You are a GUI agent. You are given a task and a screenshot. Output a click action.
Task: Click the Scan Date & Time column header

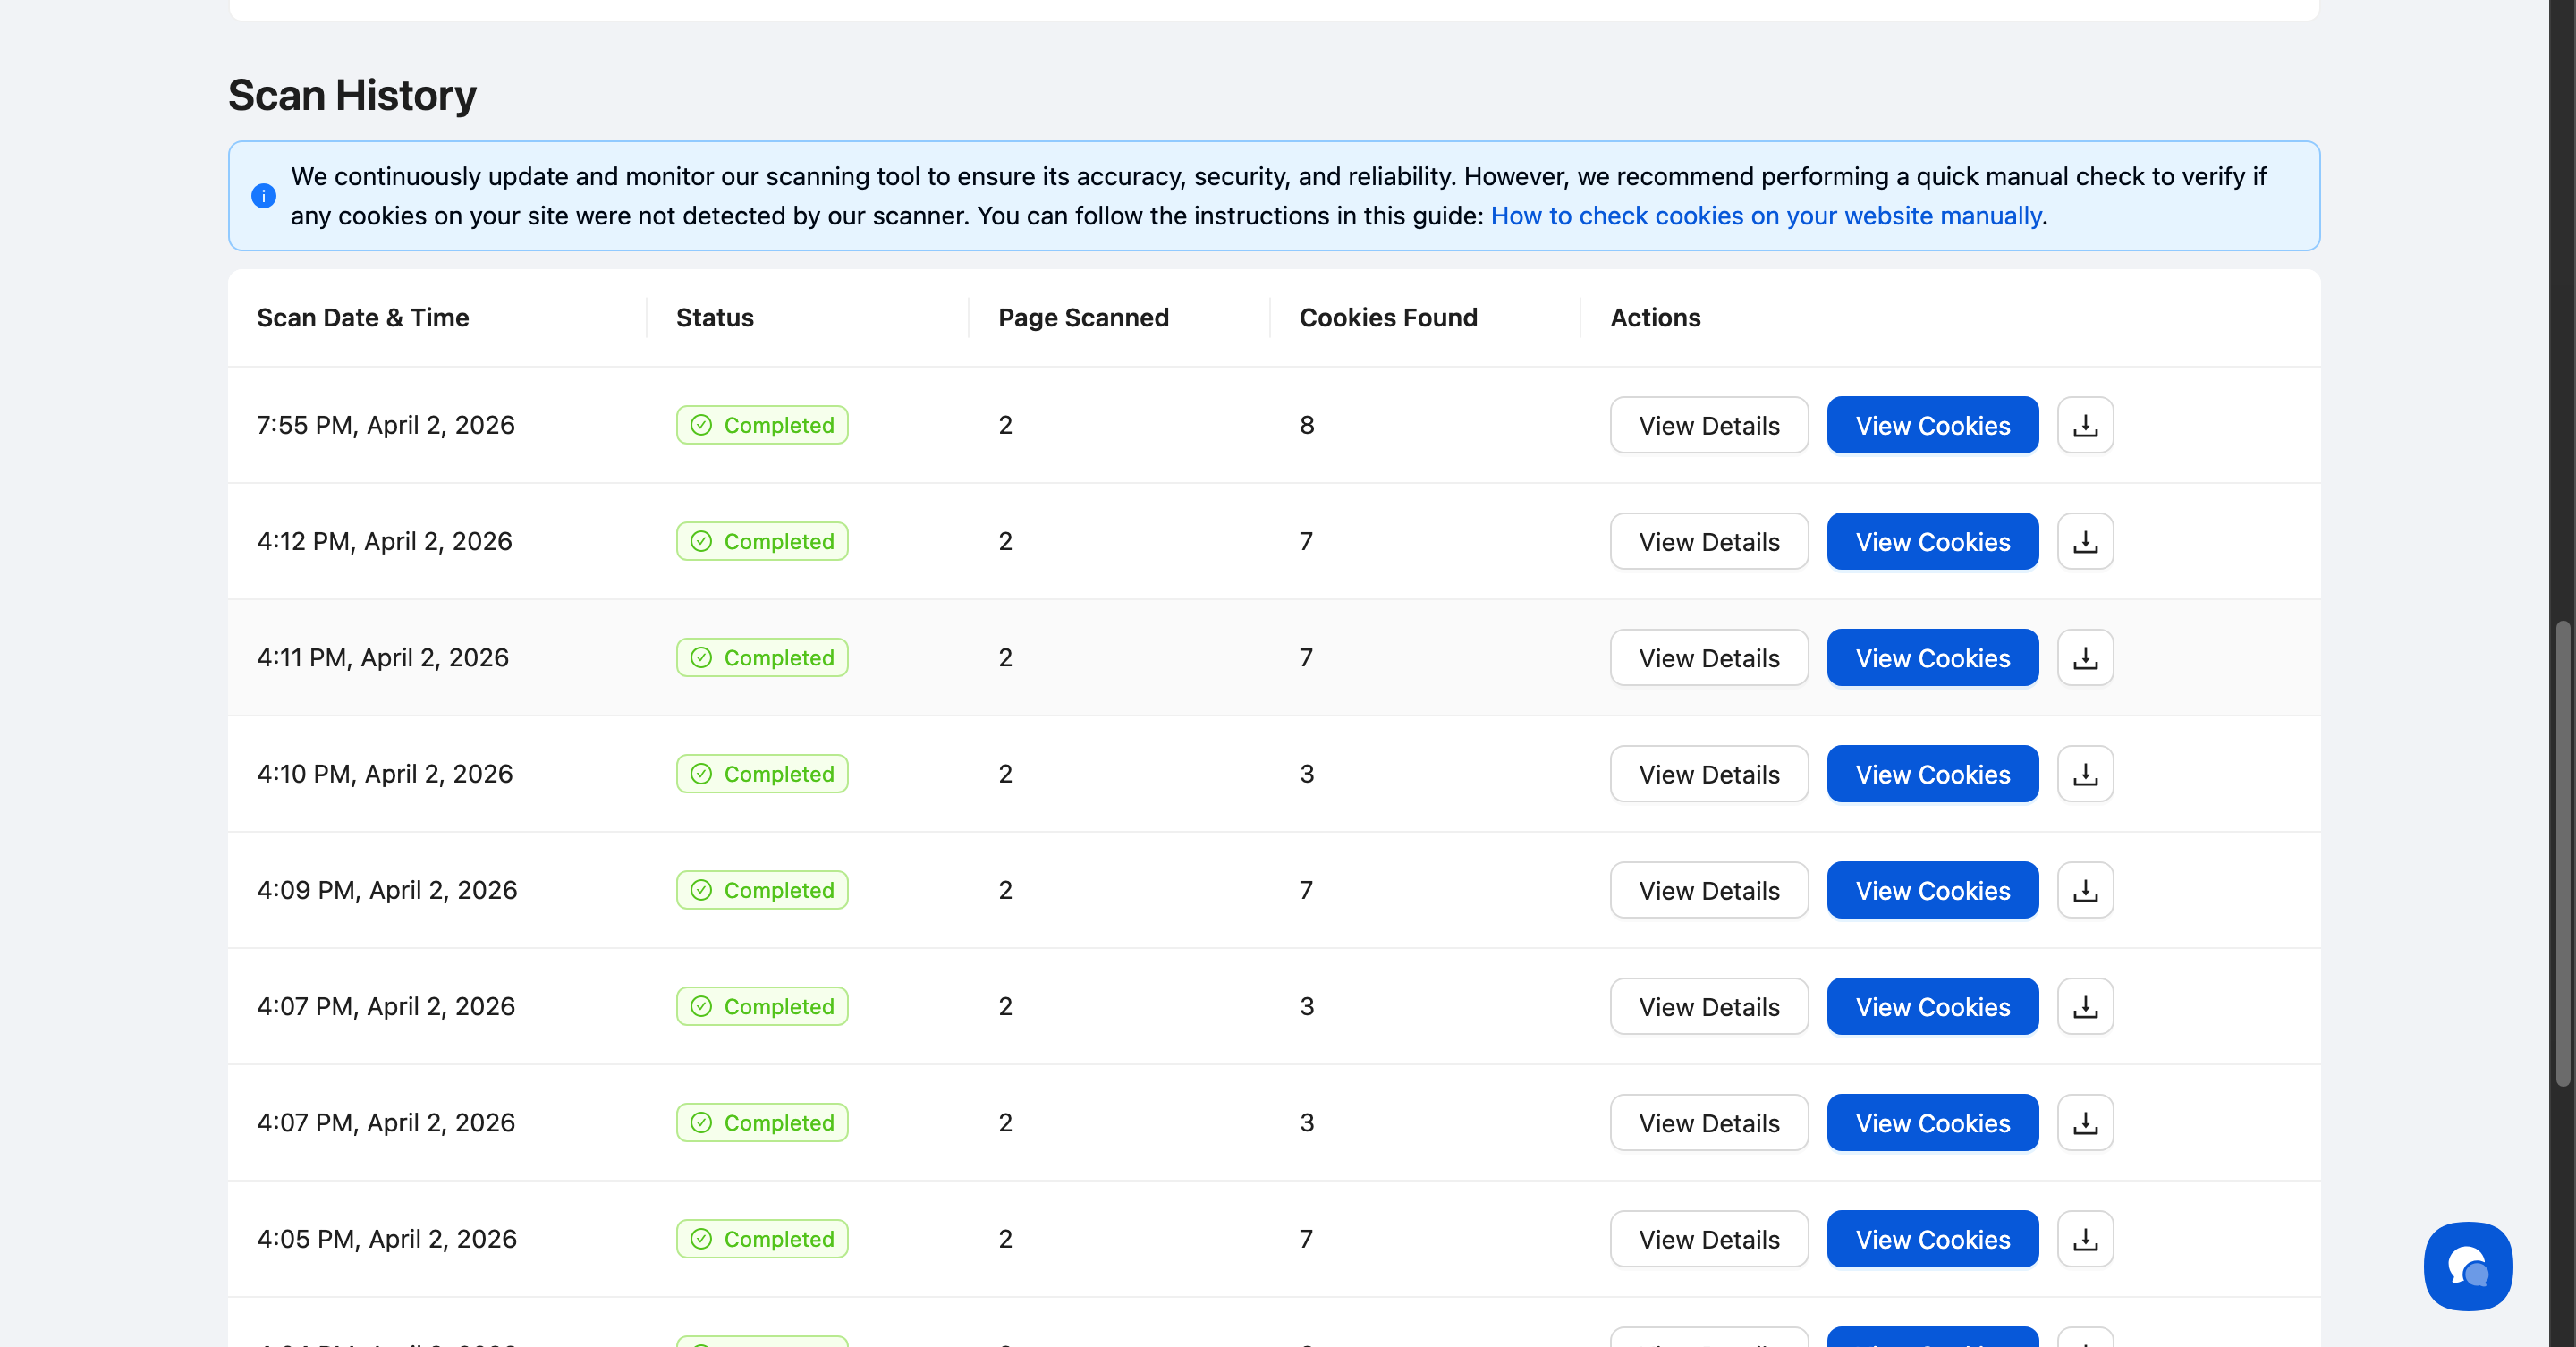point(363,318)
